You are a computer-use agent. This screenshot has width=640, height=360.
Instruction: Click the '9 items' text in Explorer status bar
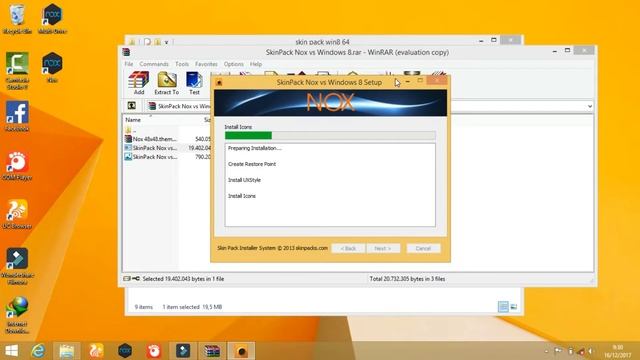click(x=144, y=307)
